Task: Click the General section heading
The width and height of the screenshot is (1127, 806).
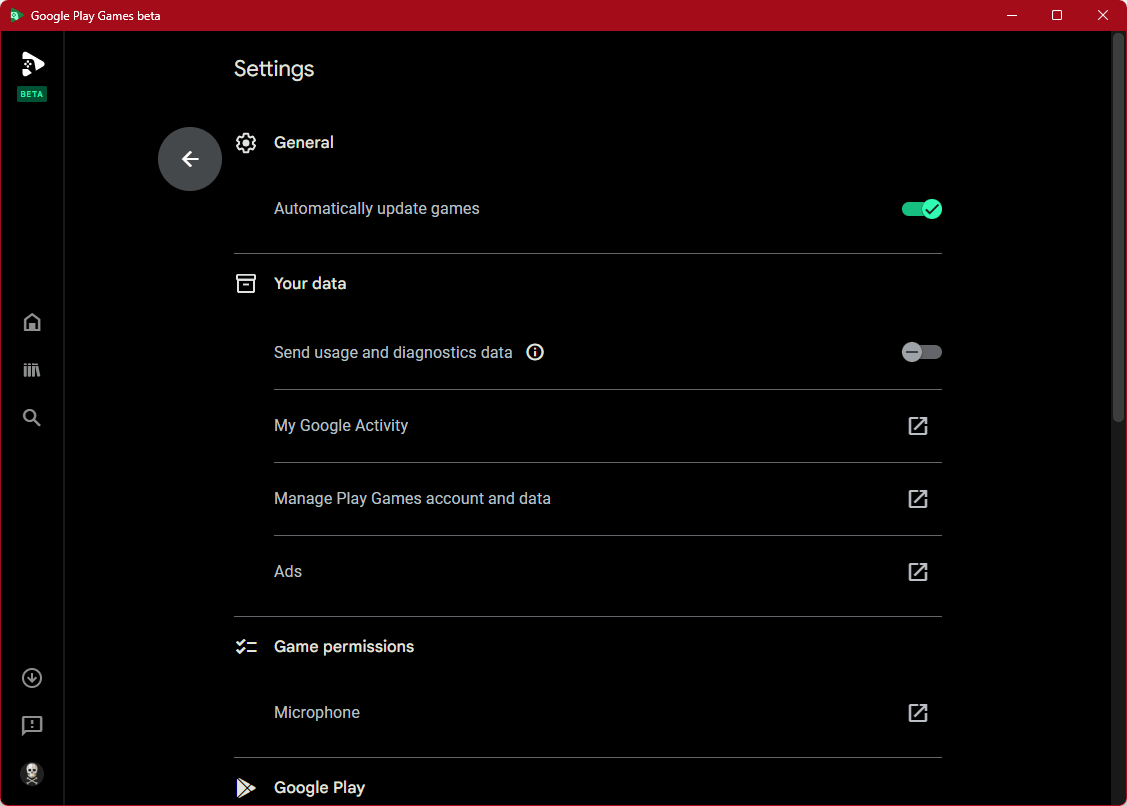Action: click(x=304, y=143)
